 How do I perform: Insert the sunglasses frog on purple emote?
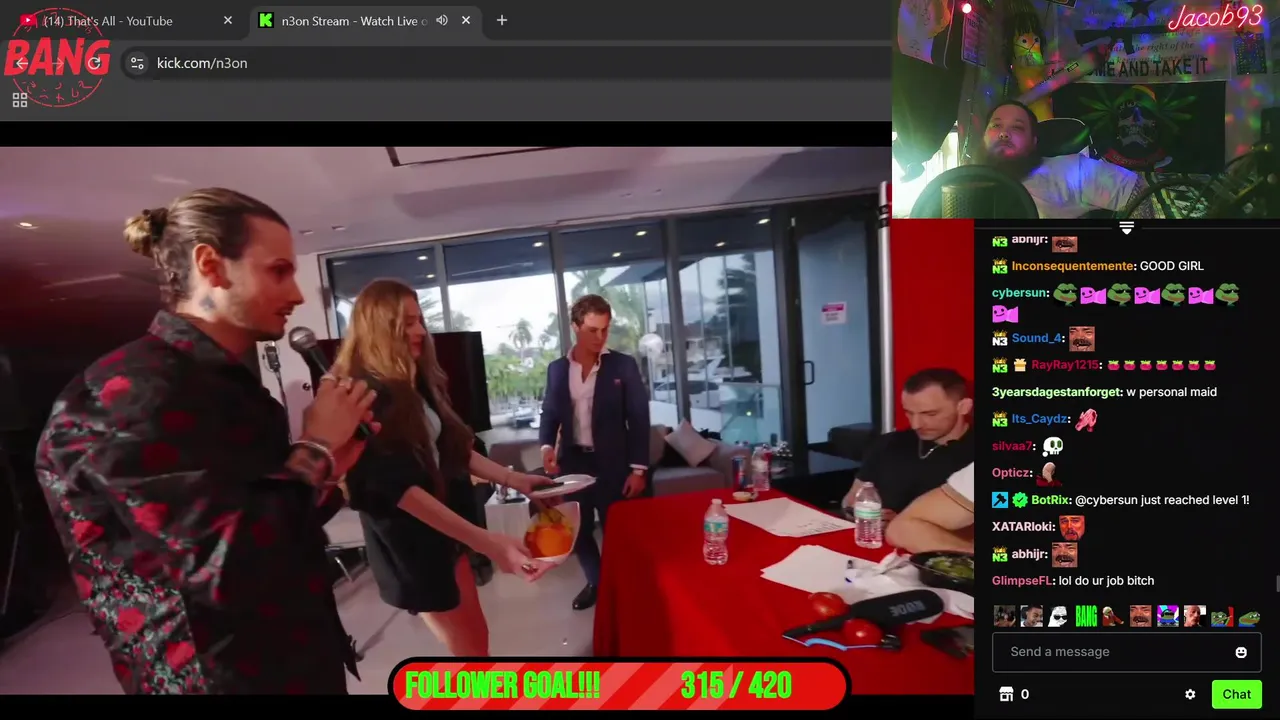coord(1167,616)
